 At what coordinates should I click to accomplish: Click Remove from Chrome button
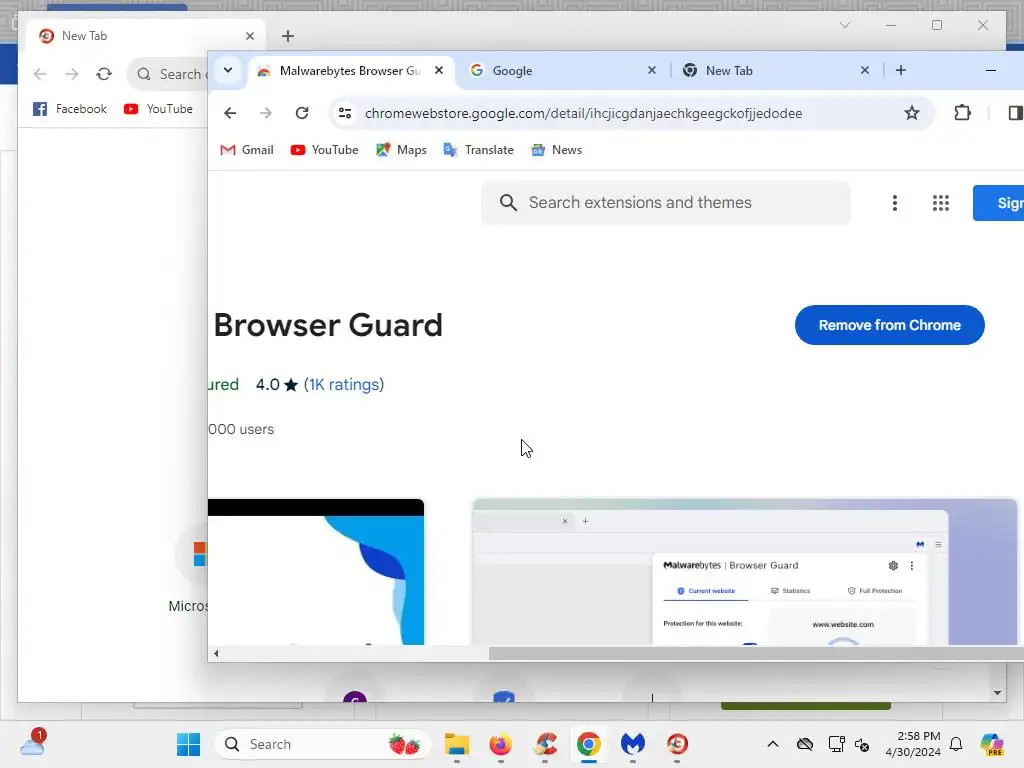tap(889, 325)
